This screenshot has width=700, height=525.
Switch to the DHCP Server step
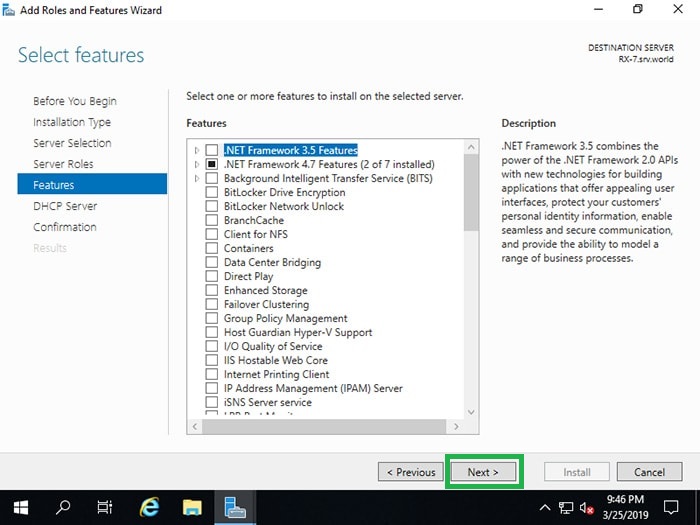[x=65, y=206]
